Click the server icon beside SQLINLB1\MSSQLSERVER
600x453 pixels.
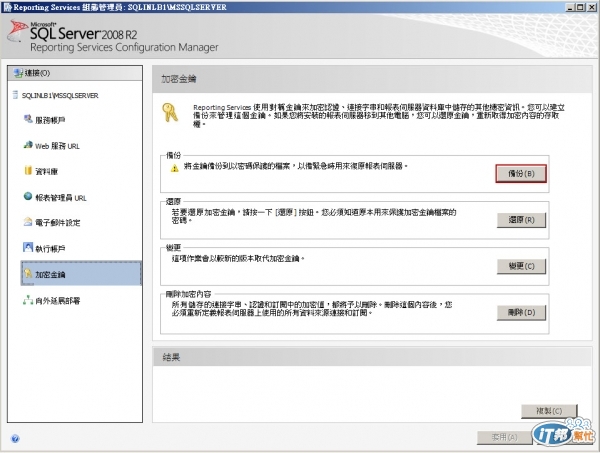(x=15, y=95)
